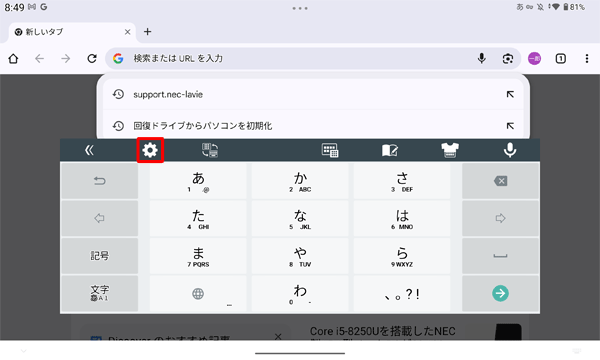Tap the あ key
Screen dimensions: 600x360
point(198,181)
